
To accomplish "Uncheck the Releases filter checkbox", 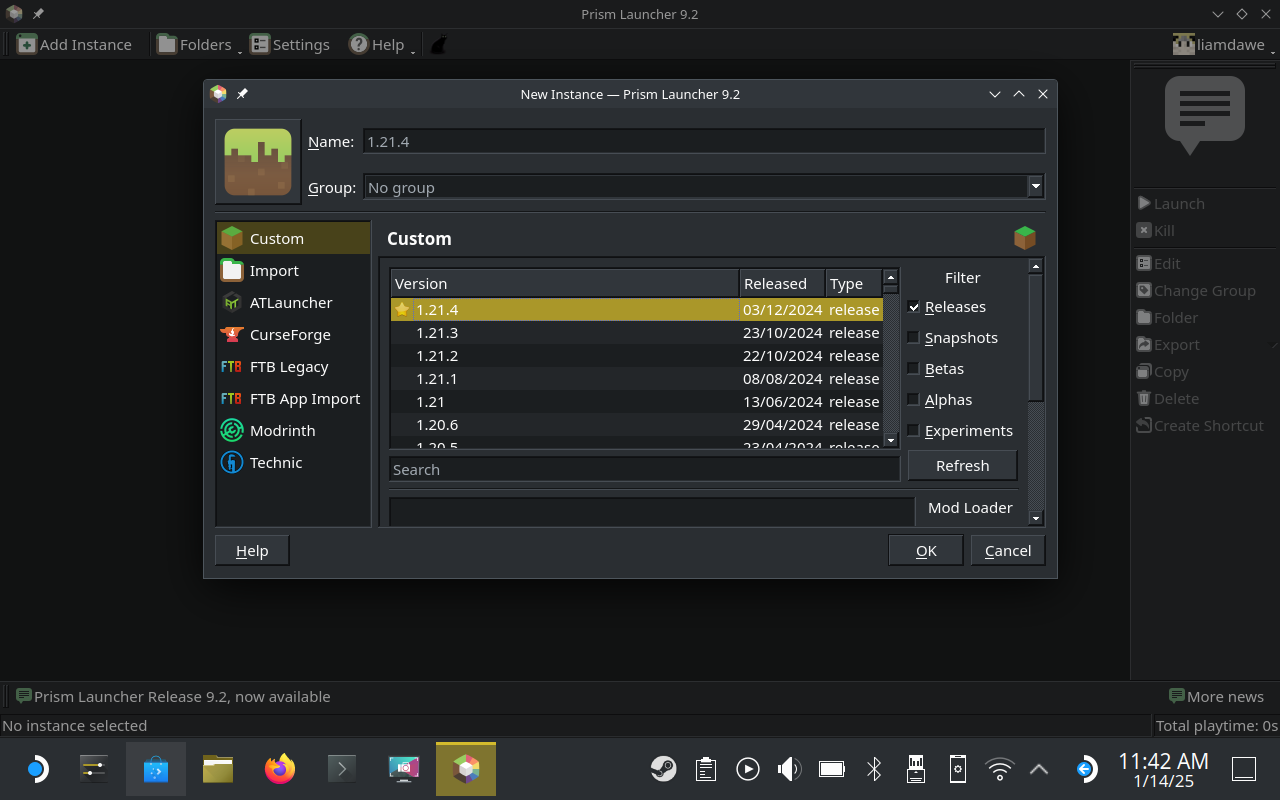I will pyautogui.click(x=914, y=307).
